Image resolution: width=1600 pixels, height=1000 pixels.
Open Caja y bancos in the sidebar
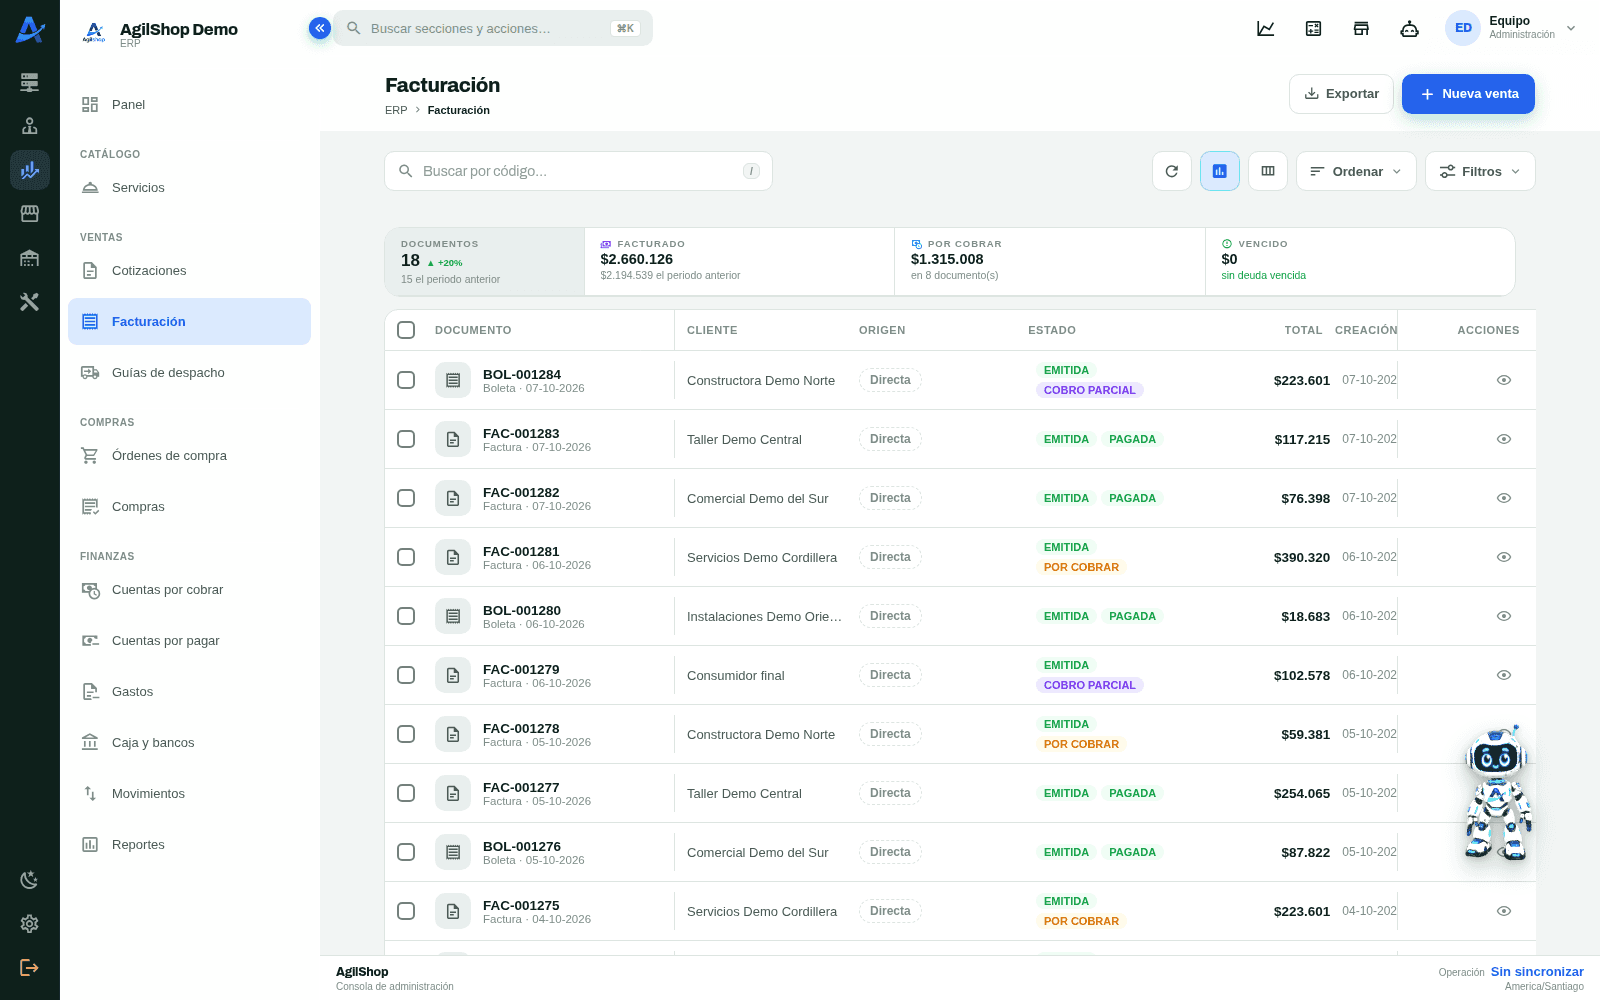(x=189, y=743)
